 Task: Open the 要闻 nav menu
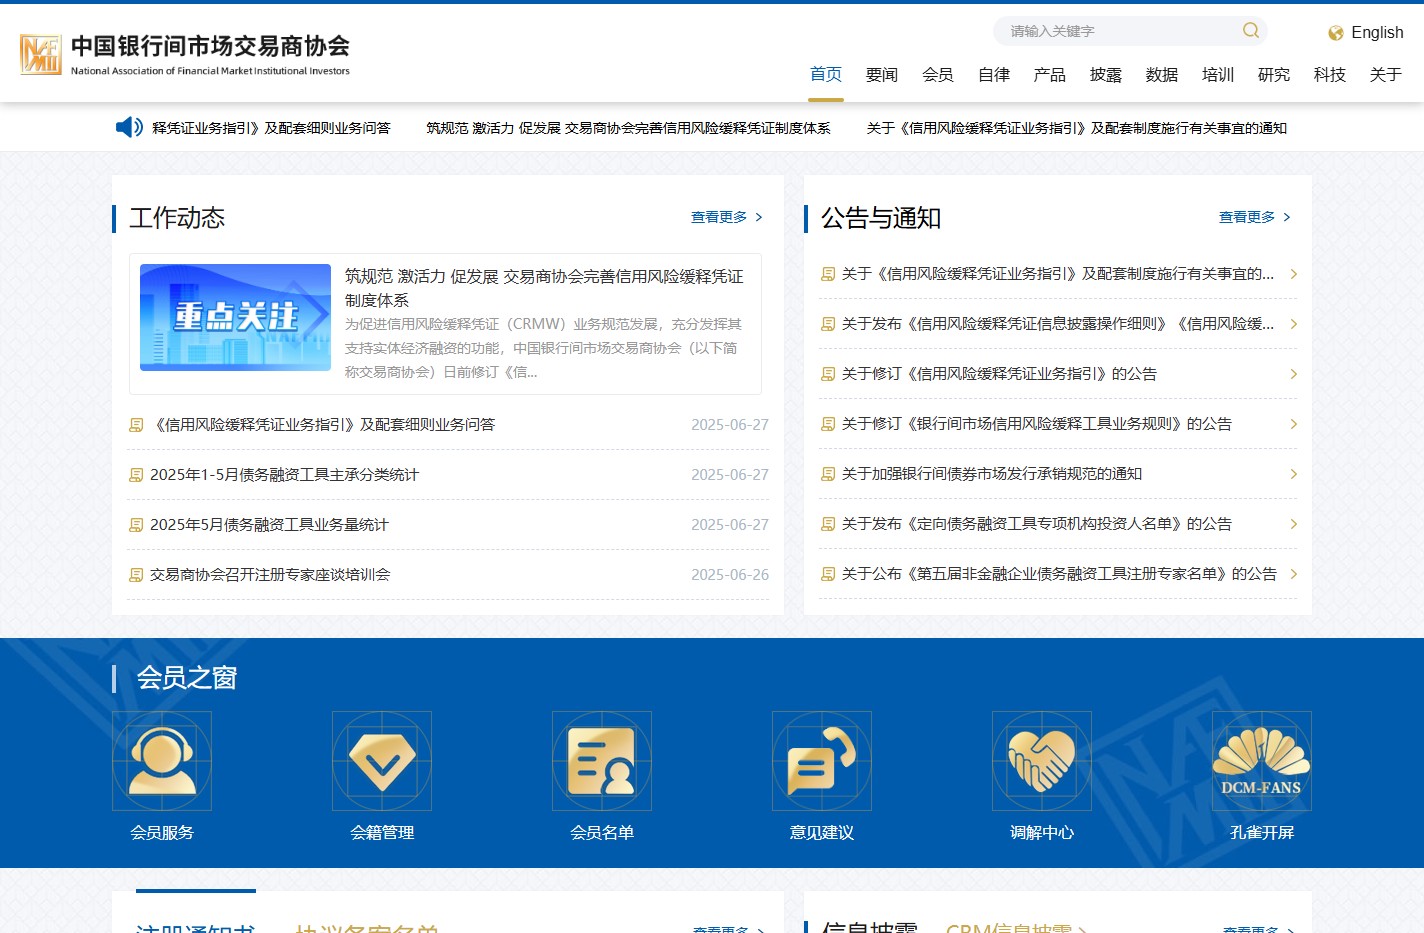tap(882, 74)
